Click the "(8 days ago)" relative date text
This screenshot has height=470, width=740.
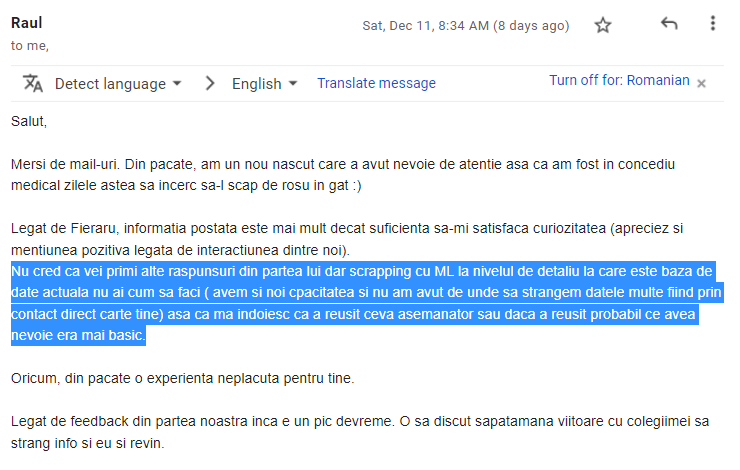[531, 25]
